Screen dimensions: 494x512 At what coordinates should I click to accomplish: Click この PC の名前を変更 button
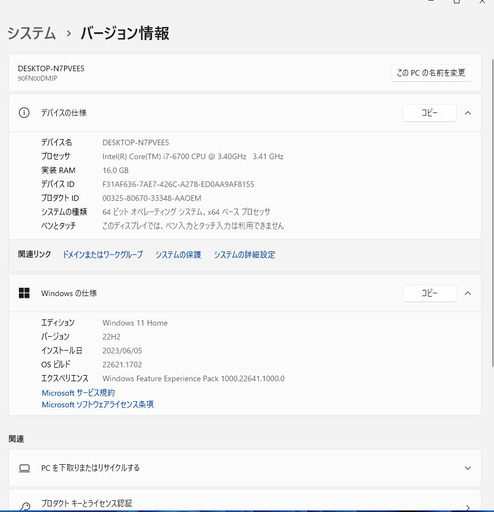point(431,73)
